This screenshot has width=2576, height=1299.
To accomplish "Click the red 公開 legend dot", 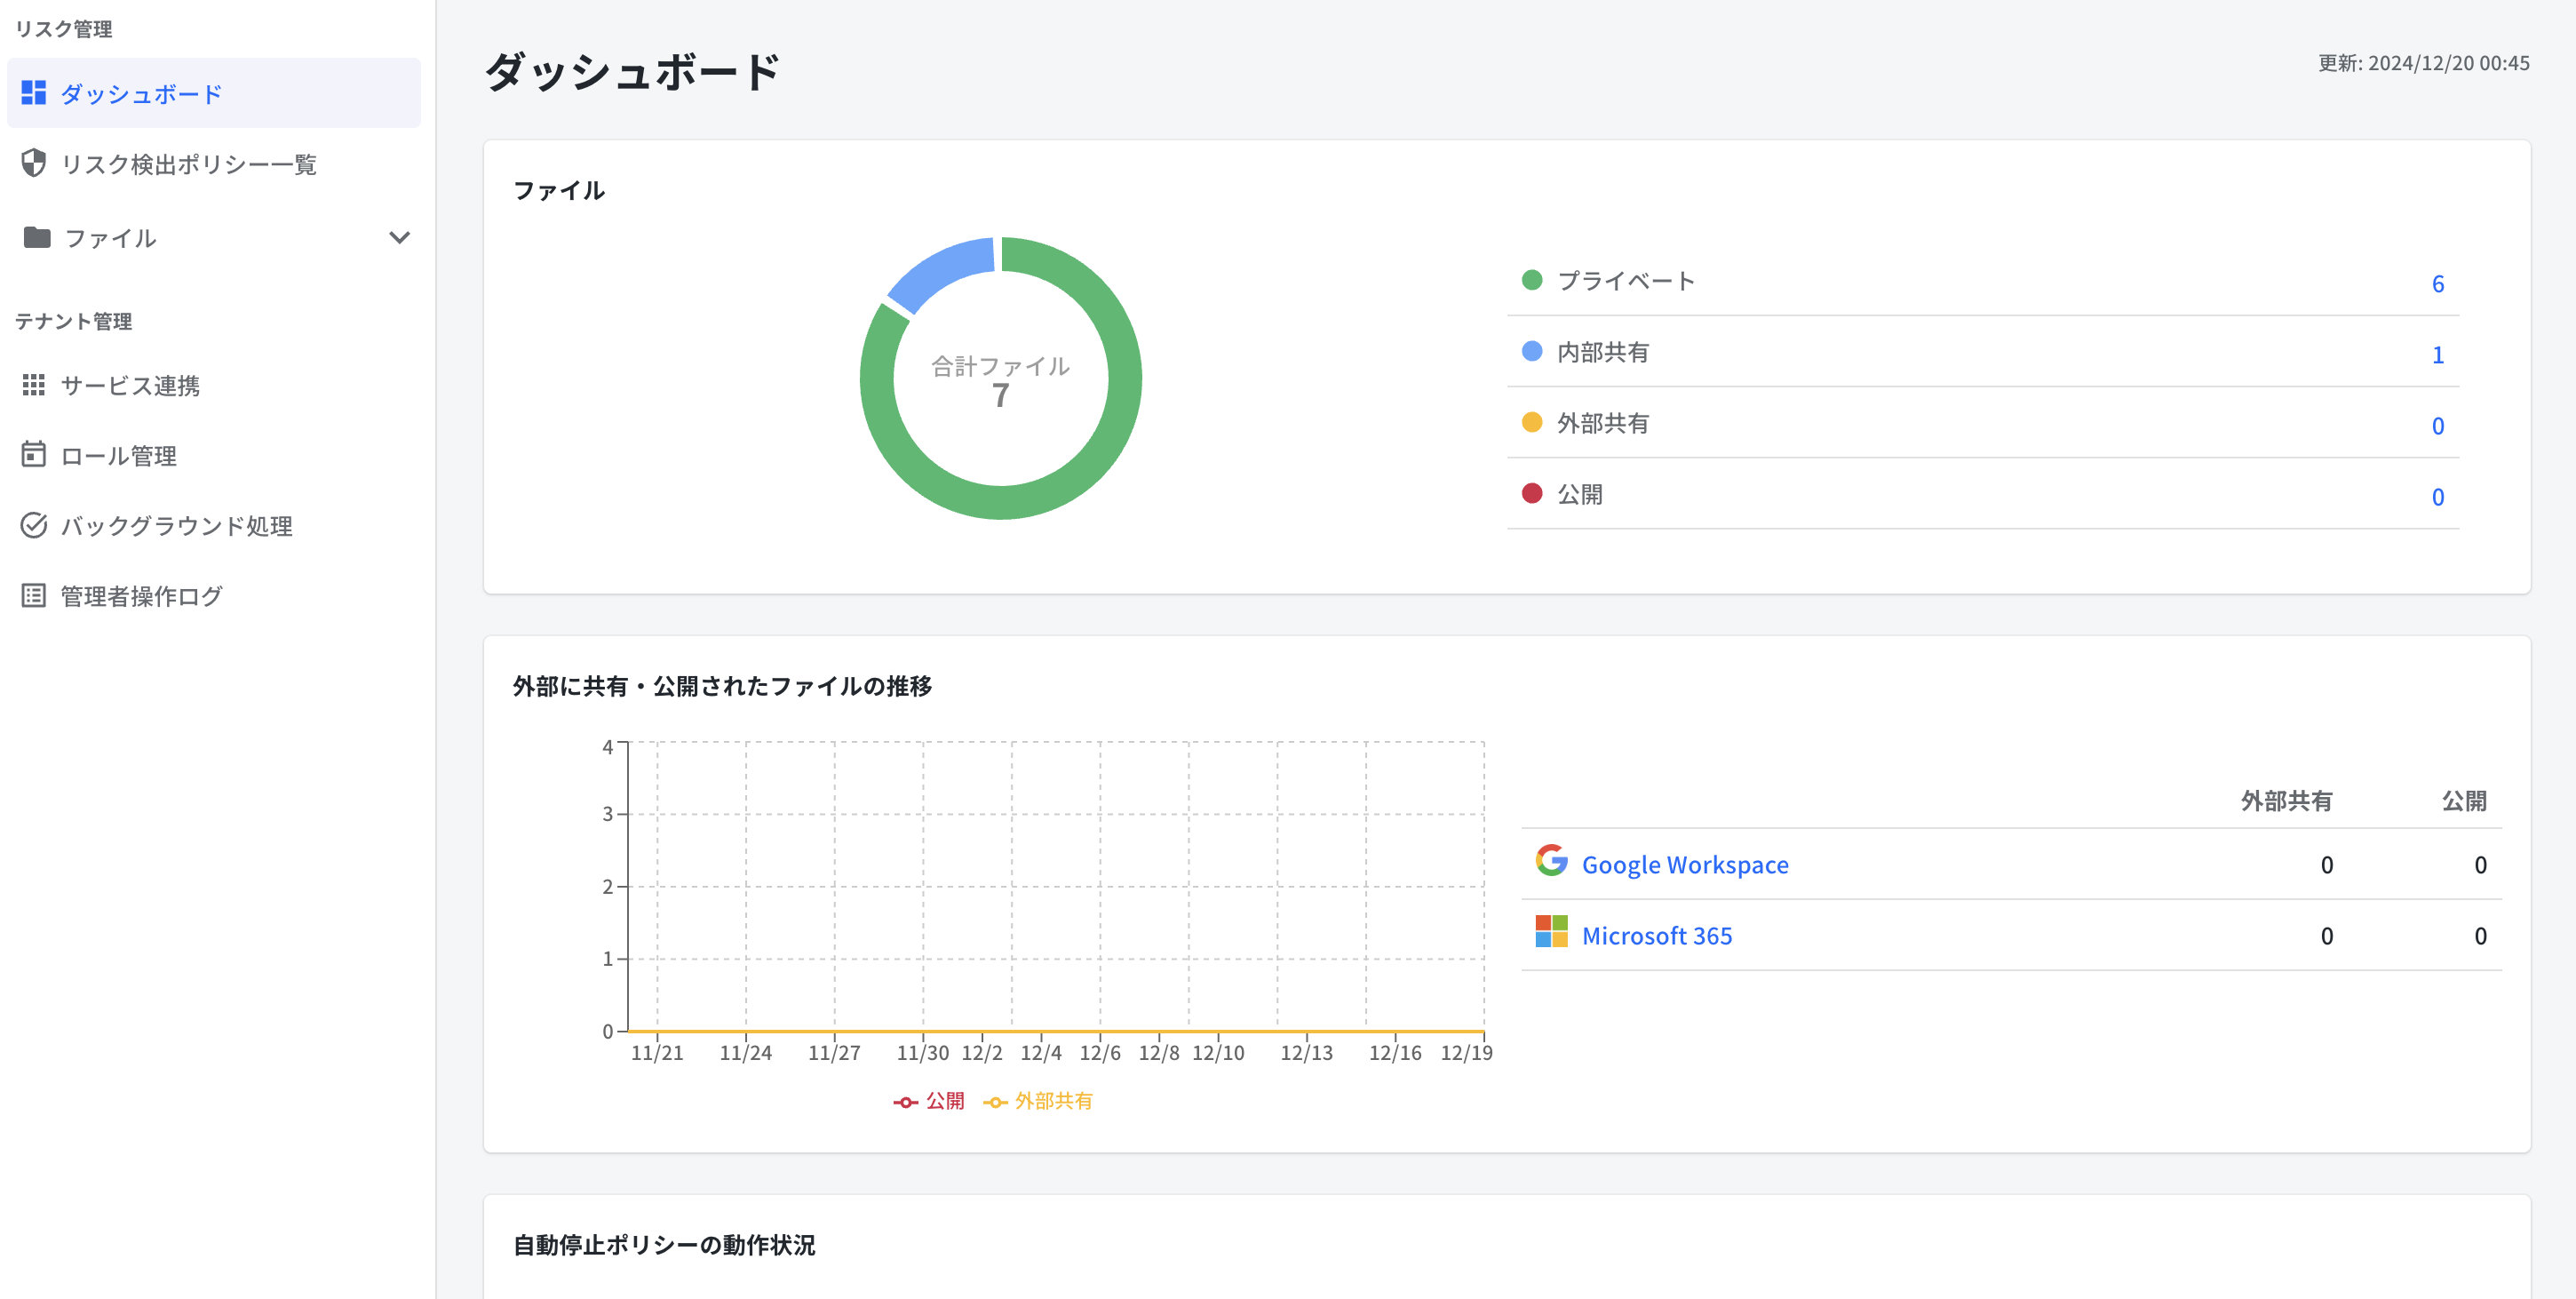I will [x=1532, y=493].
